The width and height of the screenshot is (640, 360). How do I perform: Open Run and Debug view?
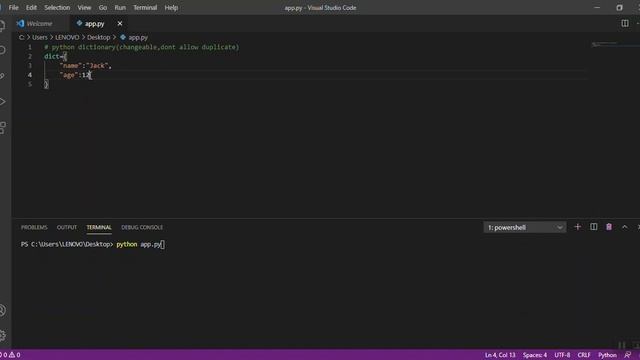point(2,102)
